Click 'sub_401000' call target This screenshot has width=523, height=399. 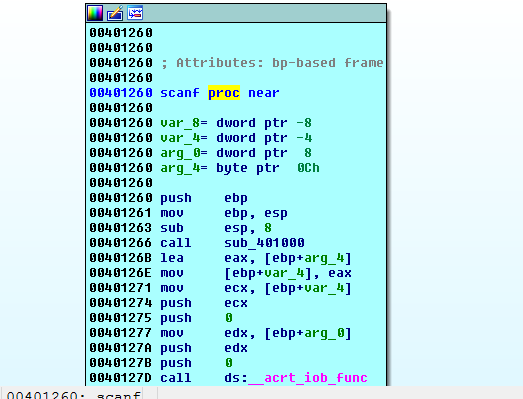coord(264,243)
